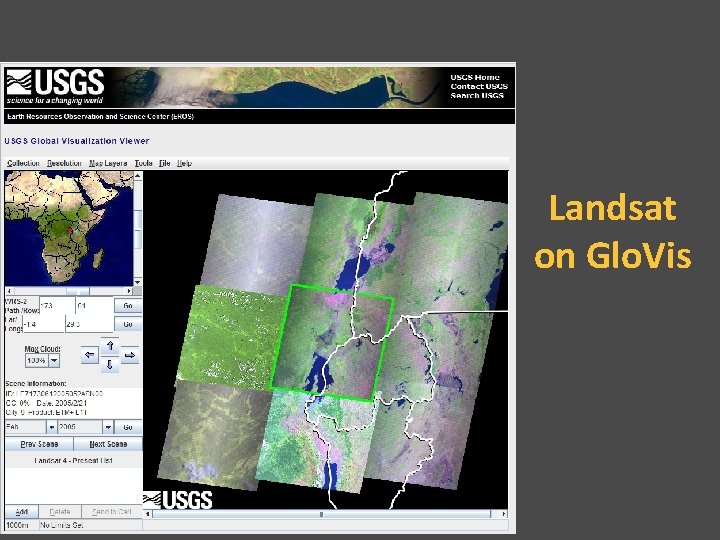Click the WRS-2 Path input field
720x540 pixels.
point(57,306)
